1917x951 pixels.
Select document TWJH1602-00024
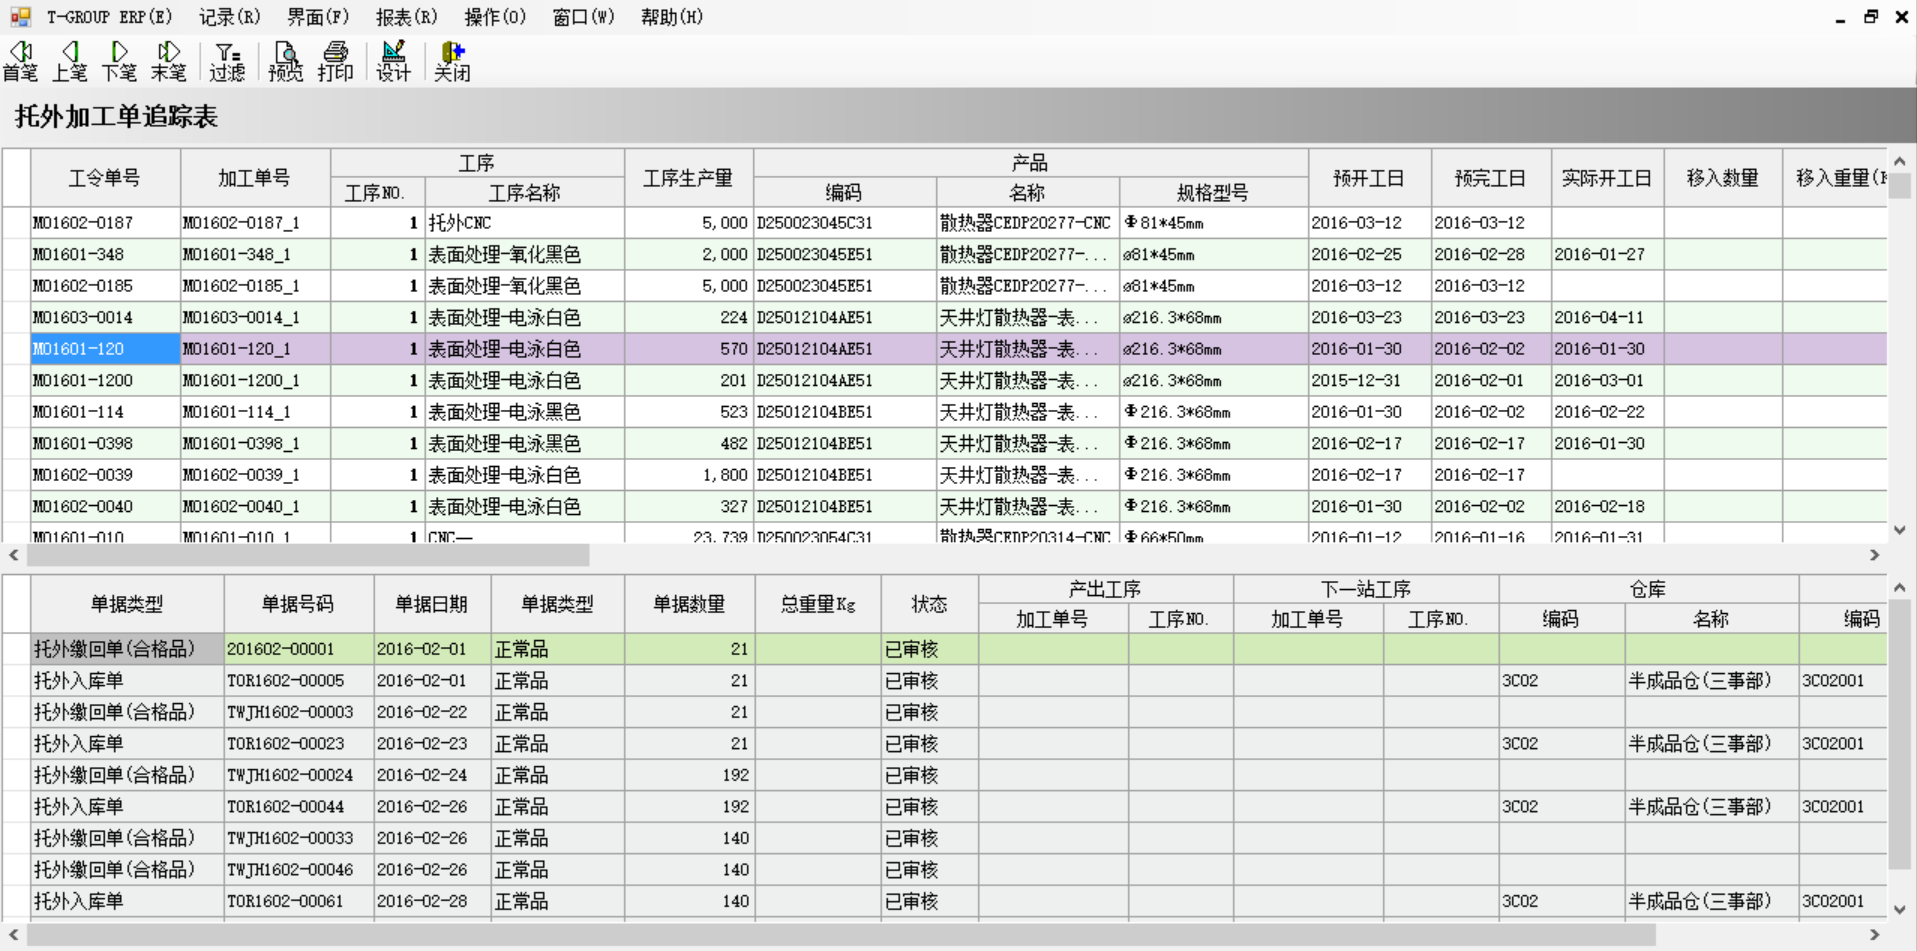tap(298, 775)
